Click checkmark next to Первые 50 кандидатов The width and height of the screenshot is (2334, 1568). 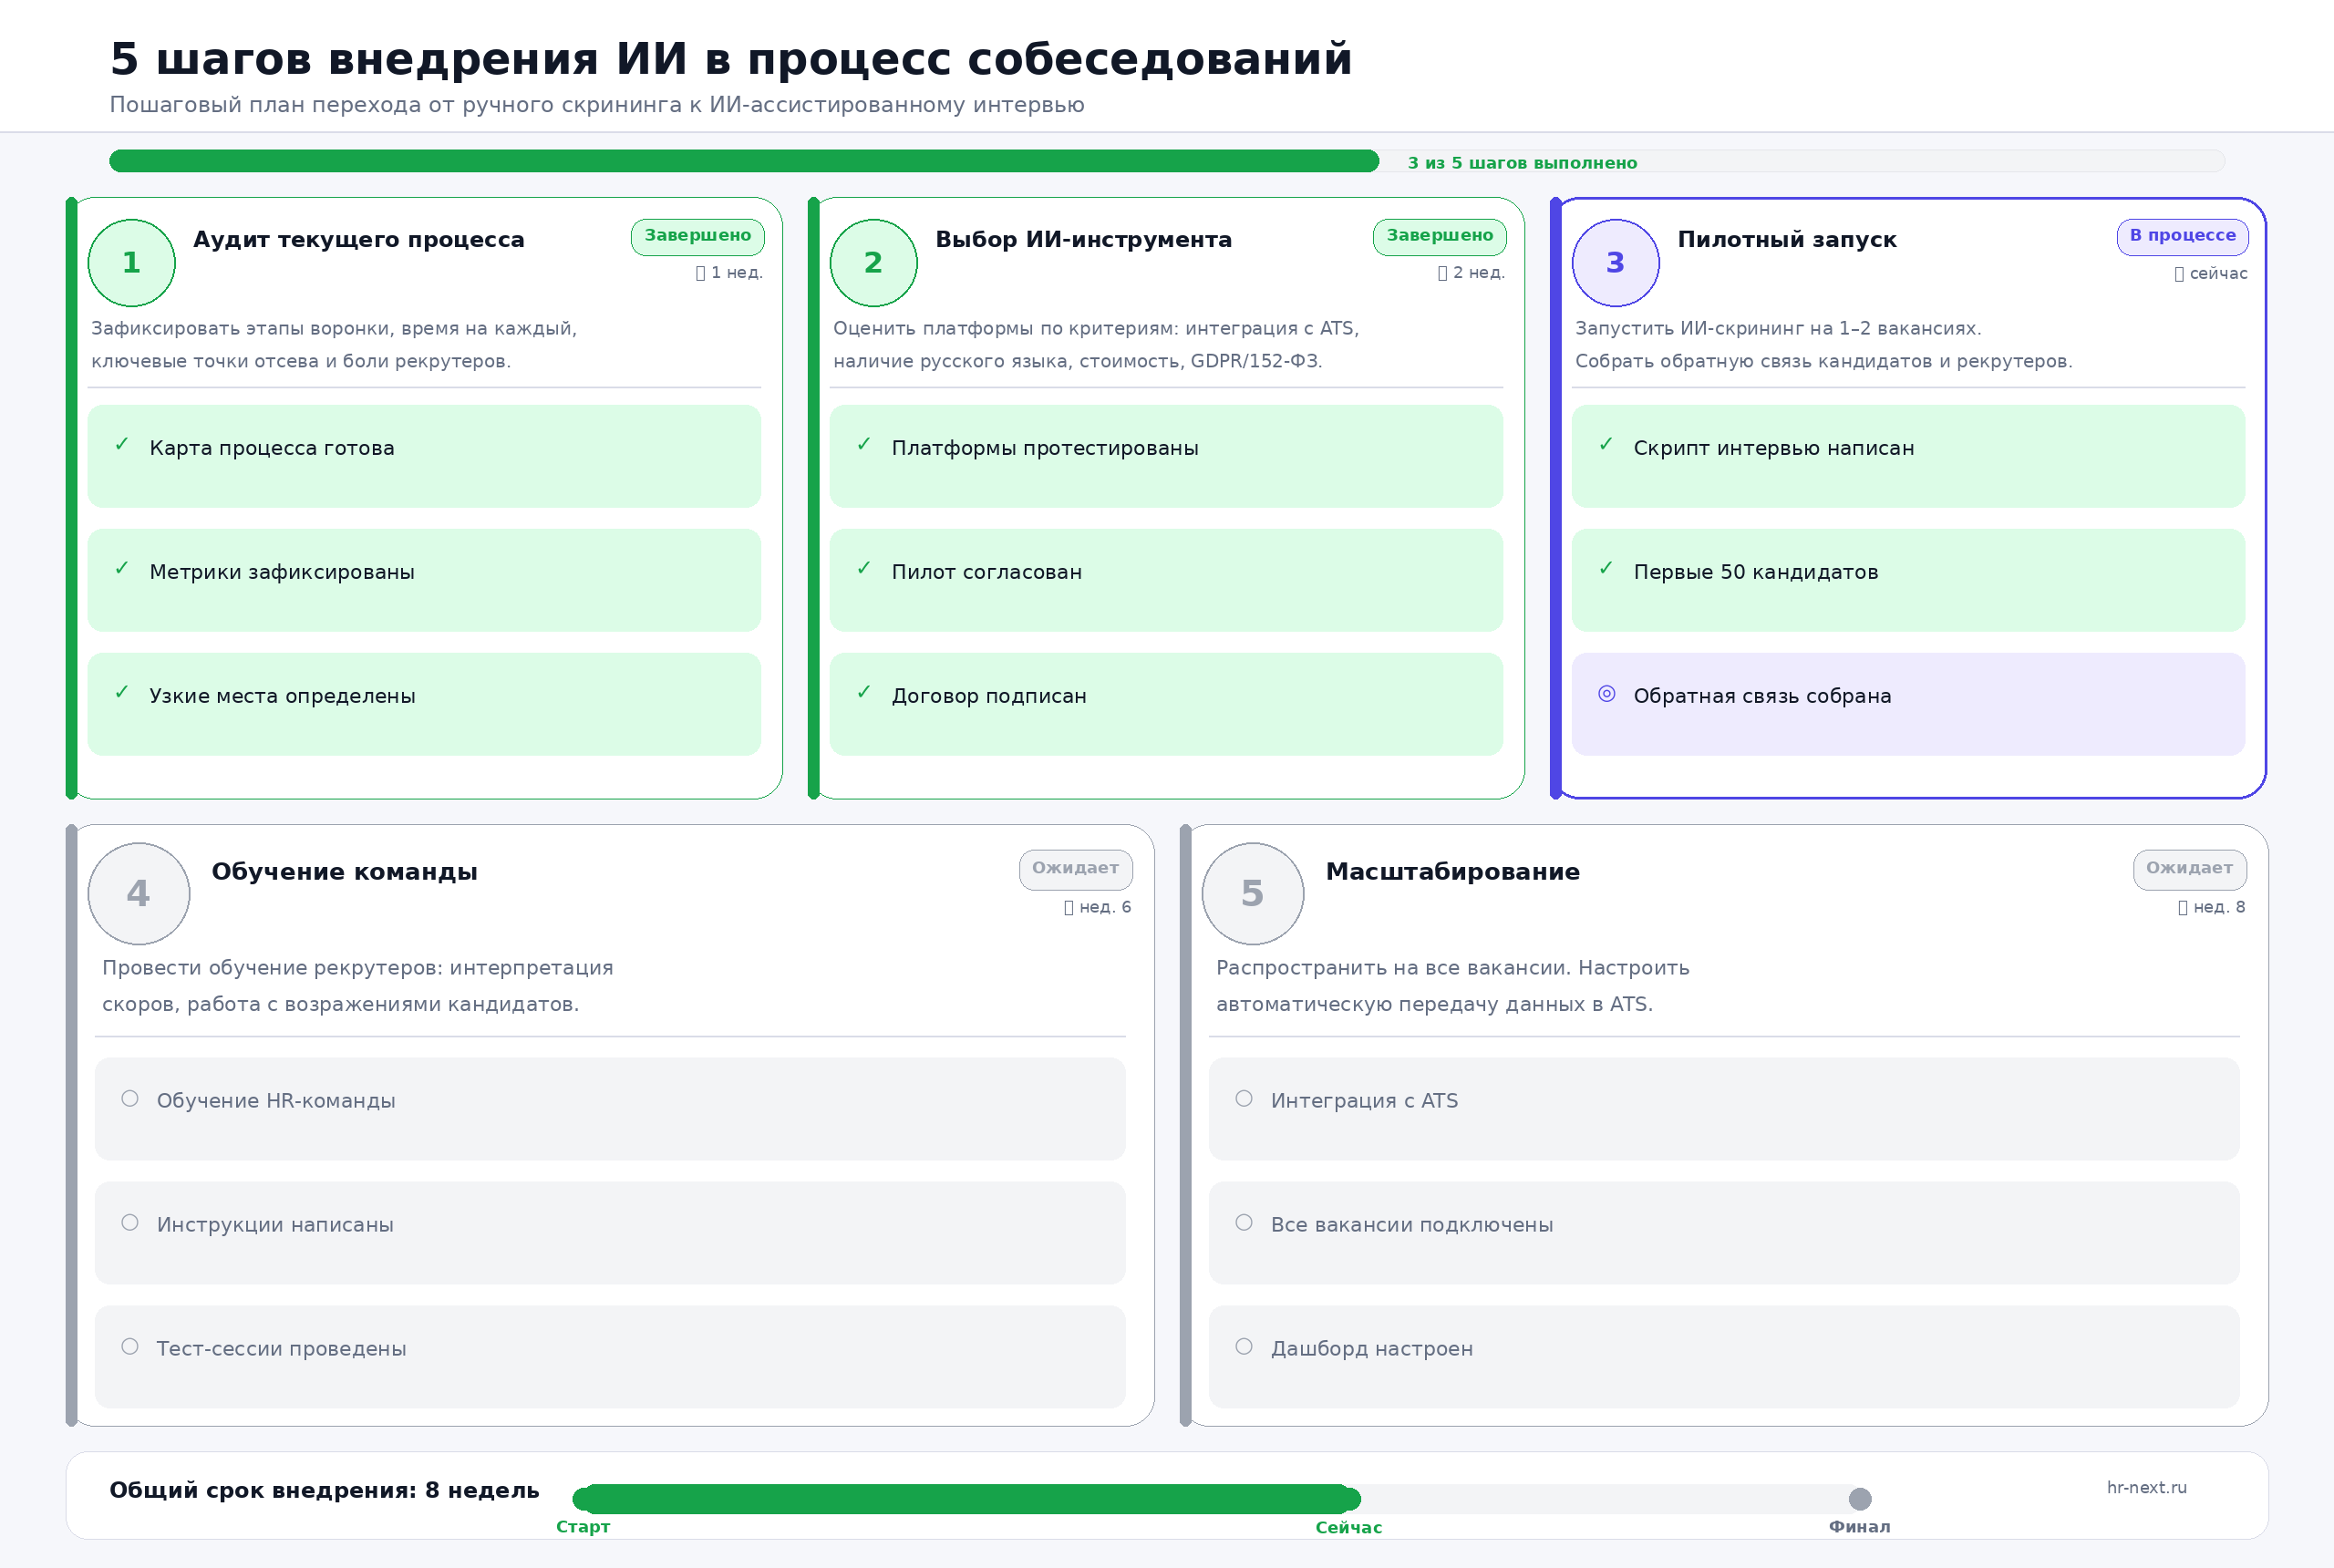pos(1606,568)
